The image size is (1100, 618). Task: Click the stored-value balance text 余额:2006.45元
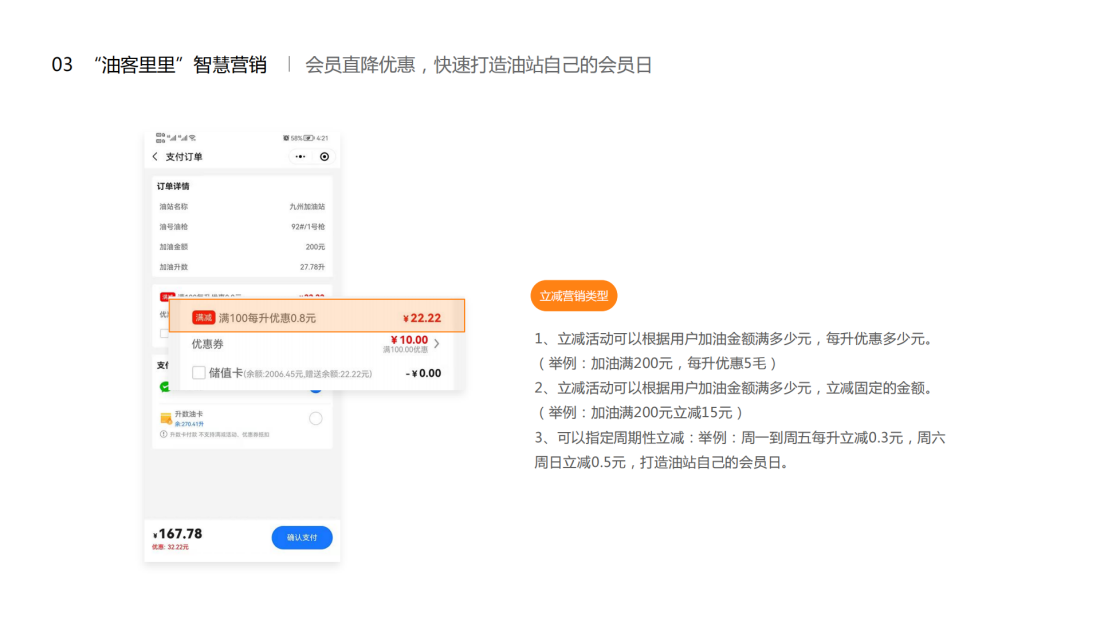click(x=274, y=374)
